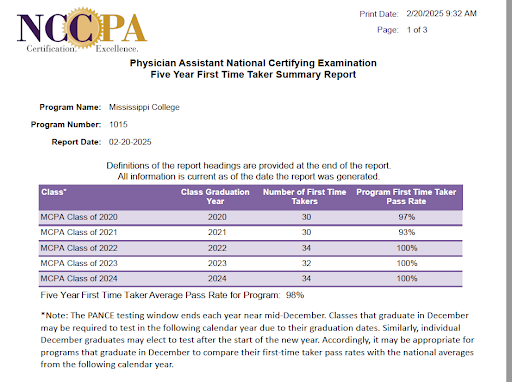Click the vertical scrollbar on the right edge
Screen dimensions: 512x382
coord(509,191)
